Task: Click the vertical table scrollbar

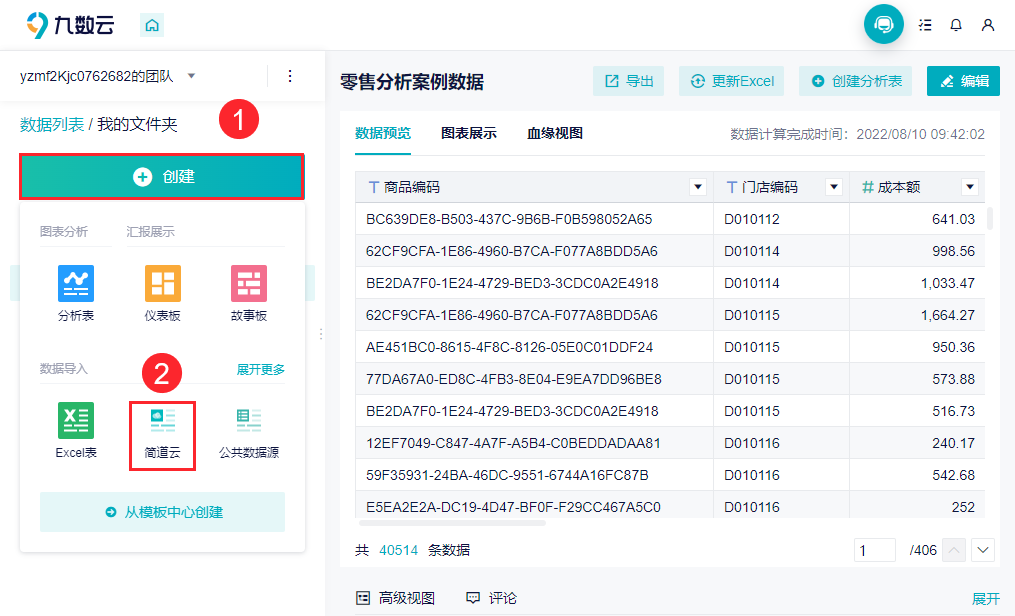Action: point(989,218)
